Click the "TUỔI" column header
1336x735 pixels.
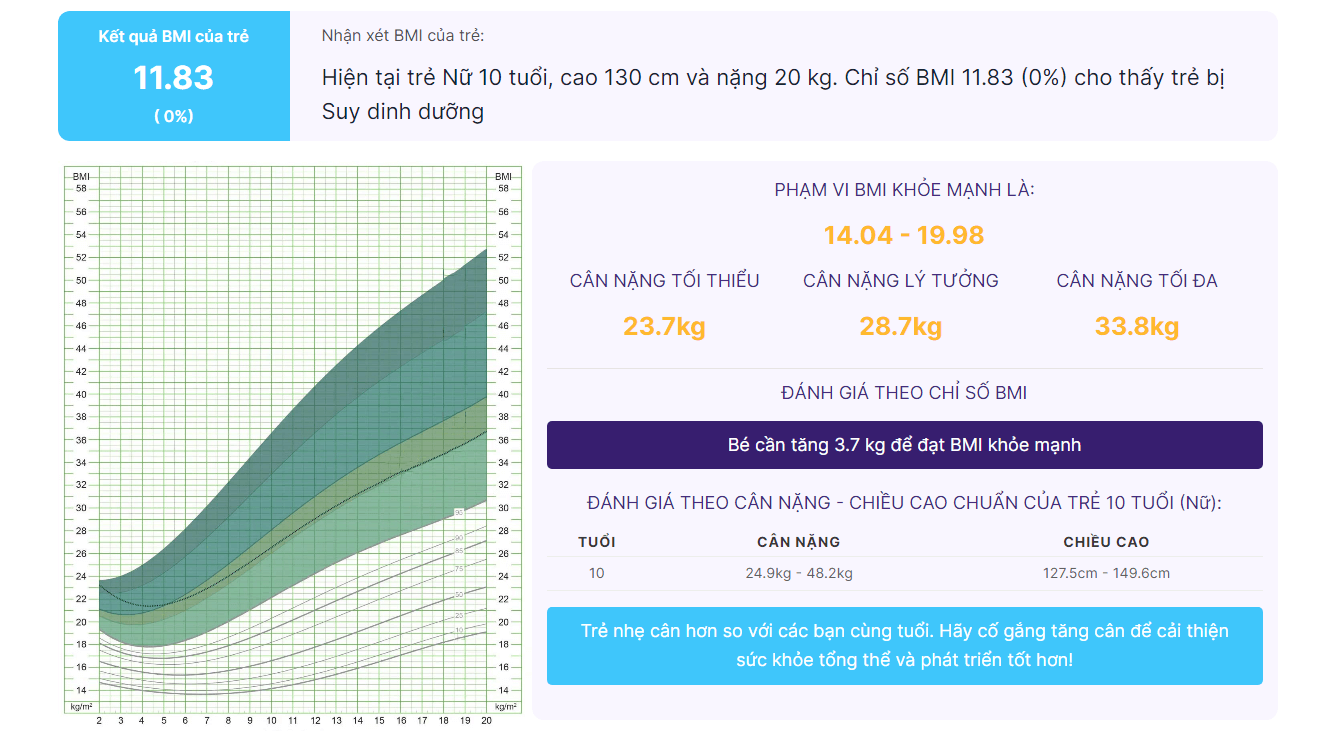pos(597,540)
